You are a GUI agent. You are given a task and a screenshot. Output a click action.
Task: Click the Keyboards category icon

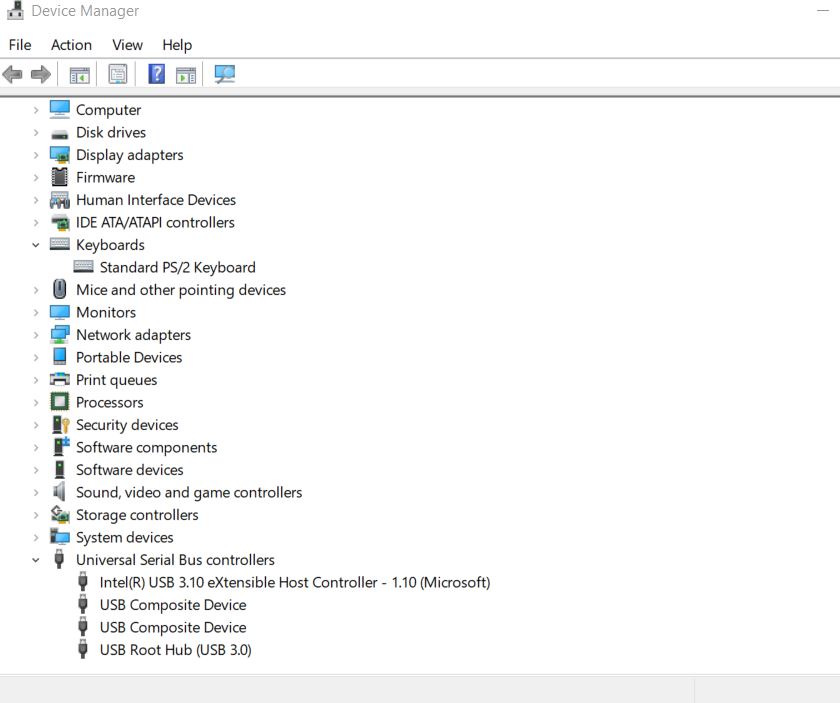click(59, 244)
